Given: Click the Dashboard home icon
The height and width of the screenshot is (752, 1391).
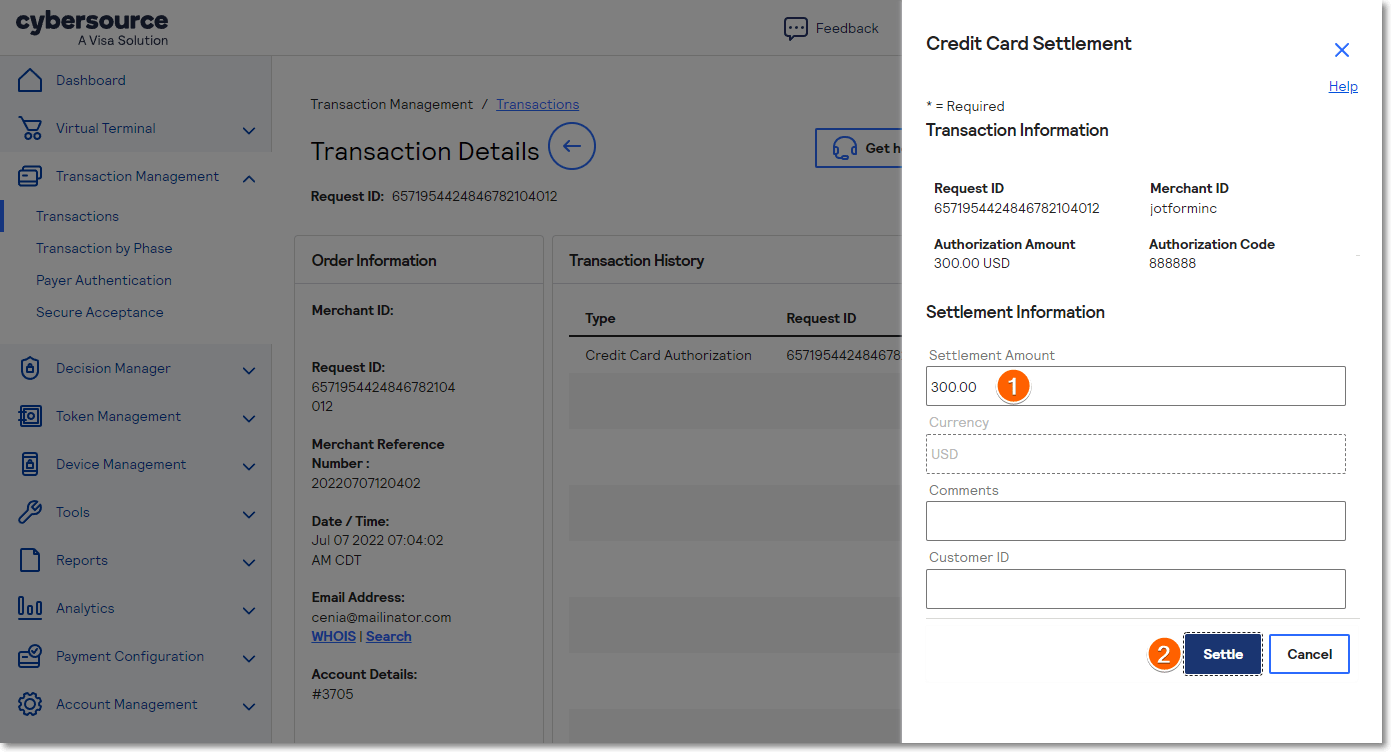Looking at the screenshot, I should 30,80.
